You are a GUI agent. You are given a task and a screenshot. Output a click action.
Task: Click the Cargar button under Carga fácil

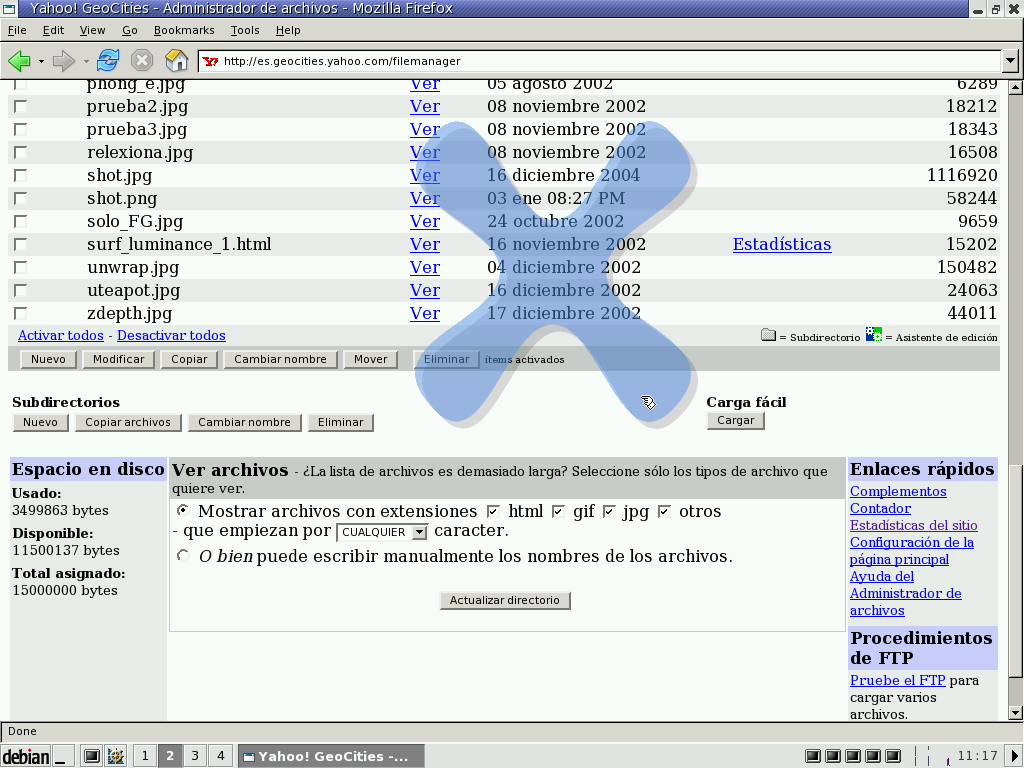tap(736, 421)
